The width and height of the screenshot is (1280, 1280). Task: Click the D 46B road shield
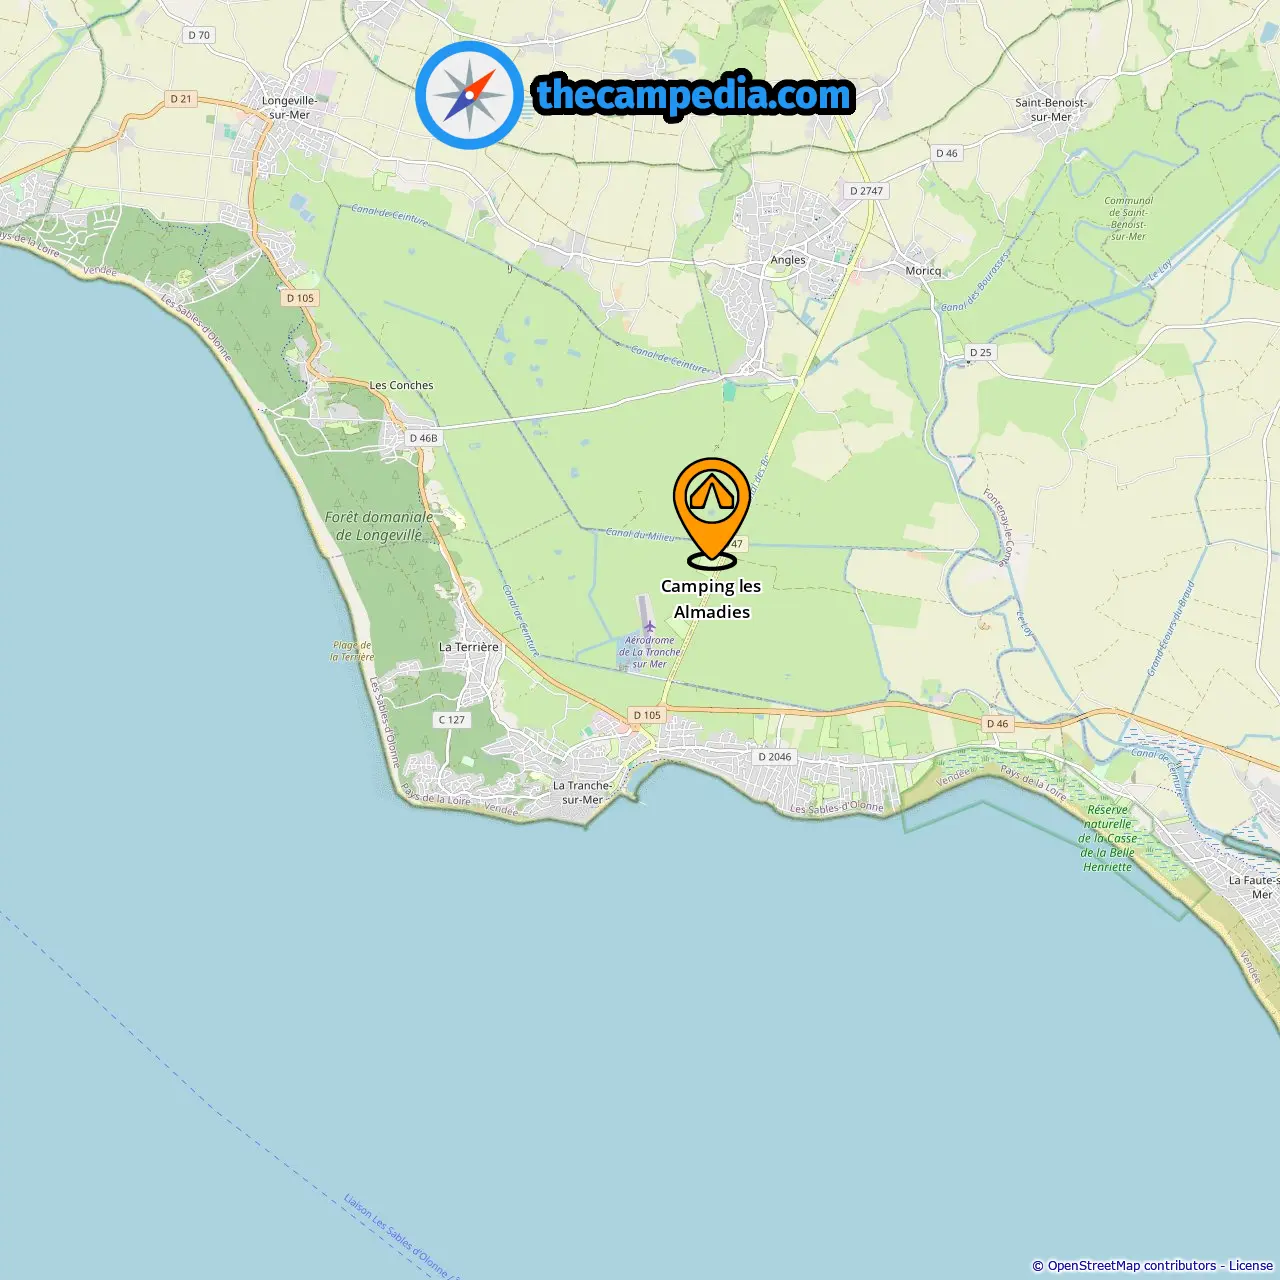pyautogui.click(x=423, y=438)
